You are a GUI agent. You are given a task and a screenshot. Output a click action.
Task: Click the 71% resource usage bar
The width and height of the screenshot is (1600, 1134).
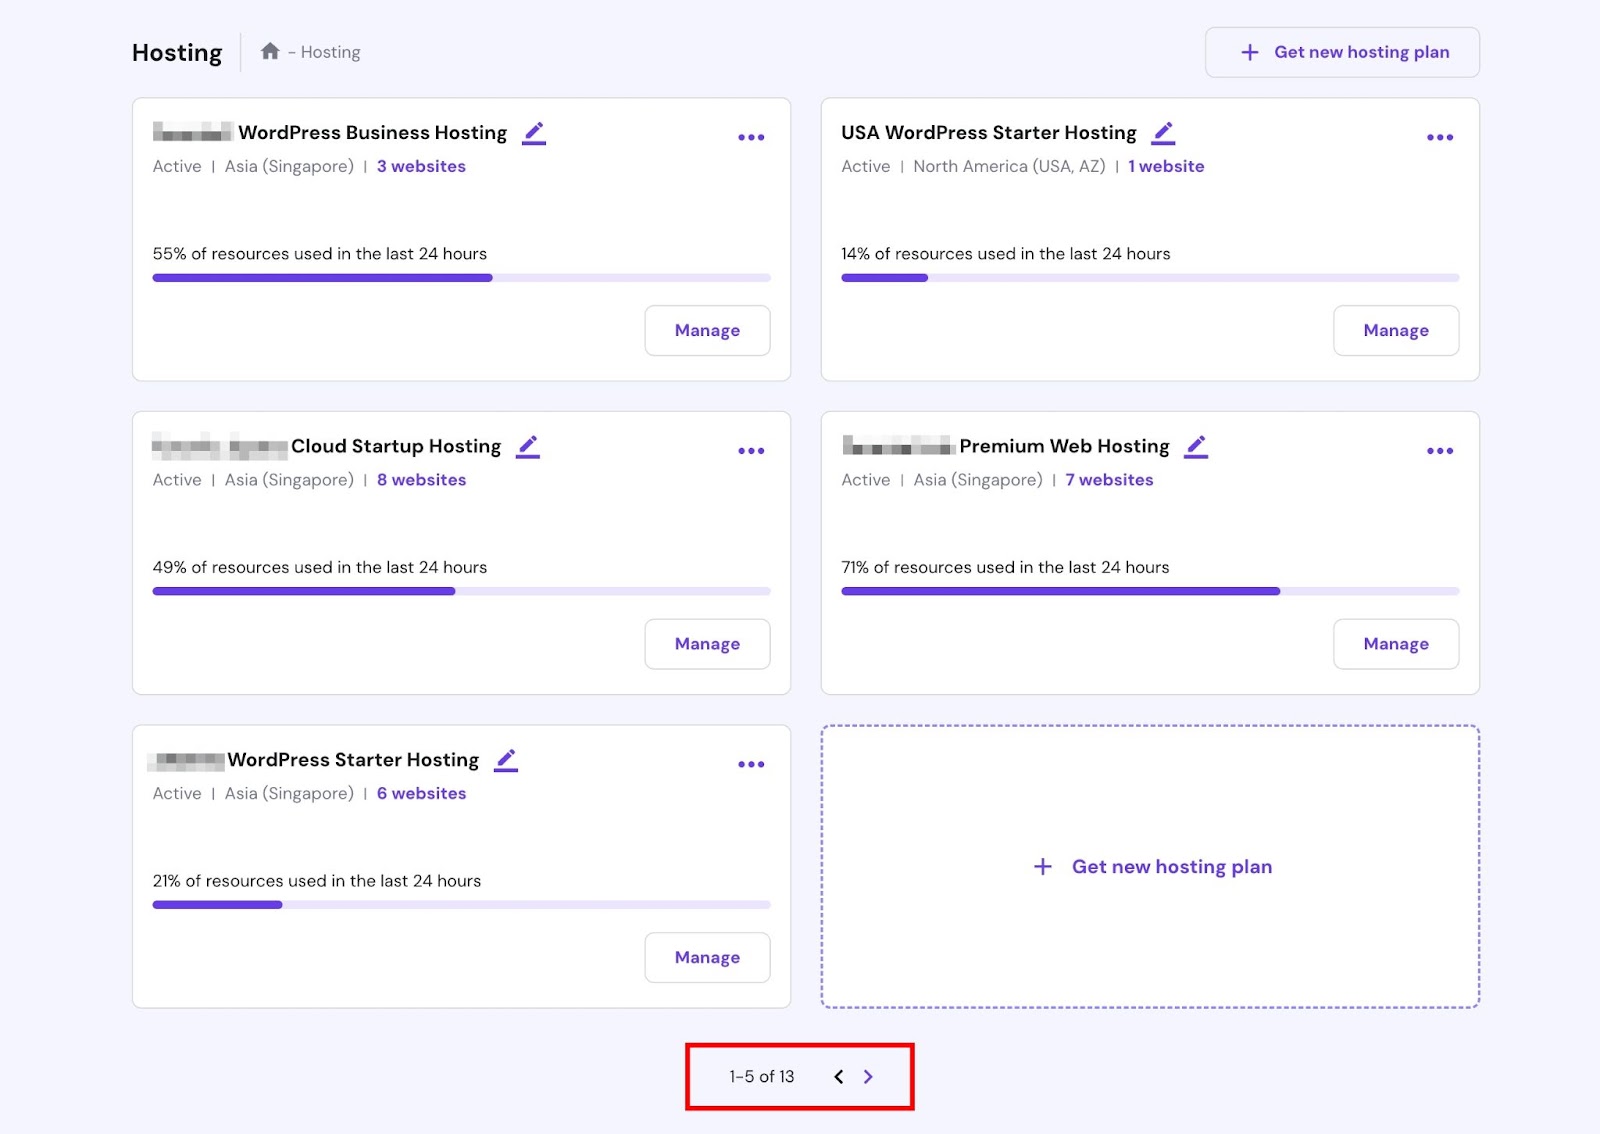[x=1150, y=591]
